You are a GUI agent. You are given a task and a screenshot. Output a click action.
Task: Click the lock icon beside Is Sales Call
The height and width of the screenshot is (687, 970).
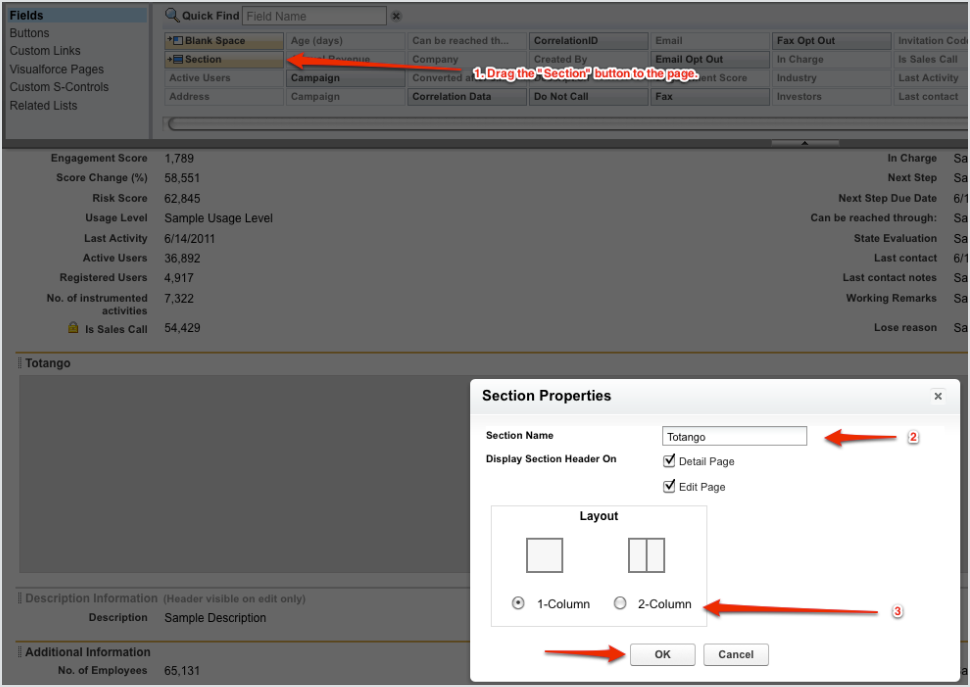click(x=73, y=327)
